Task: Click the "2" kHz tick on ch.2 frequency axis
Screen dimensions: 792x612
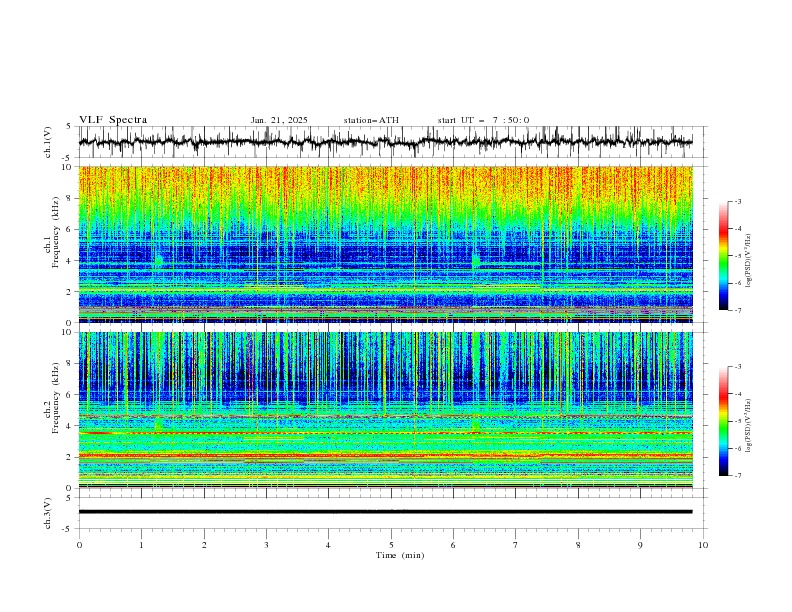Action: [70, 457]
